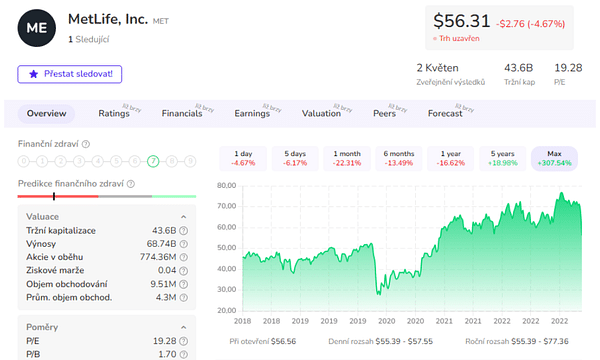Switch to the Financials tab
The width and height of the screenshot is (600, 360).
(x=182, y=114)
